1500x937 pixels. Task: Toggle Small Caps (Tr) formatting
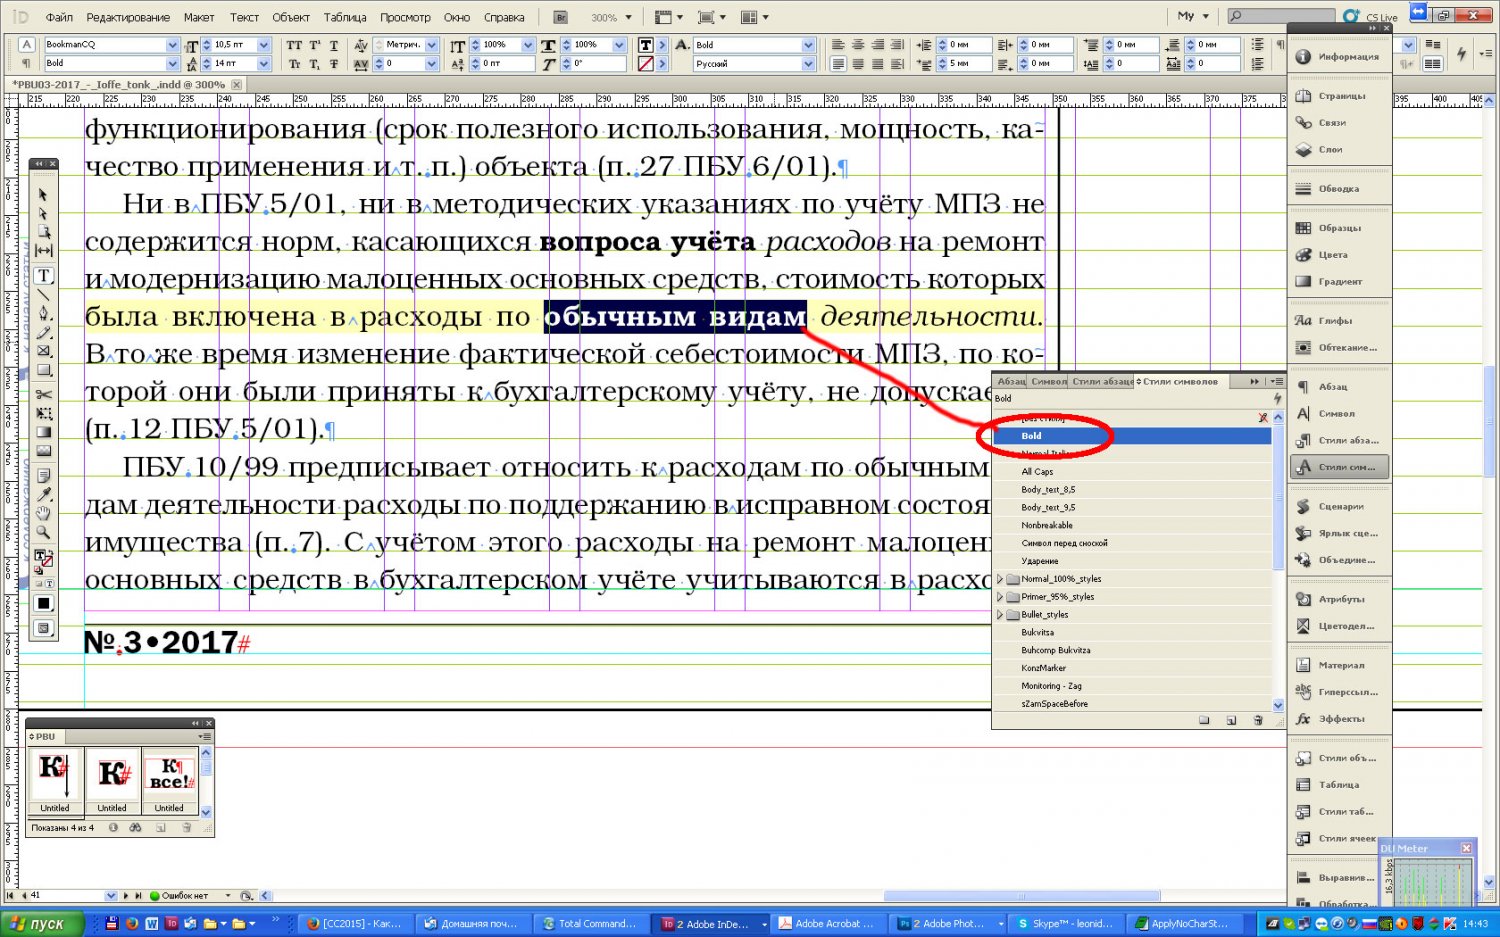point(294,64)
